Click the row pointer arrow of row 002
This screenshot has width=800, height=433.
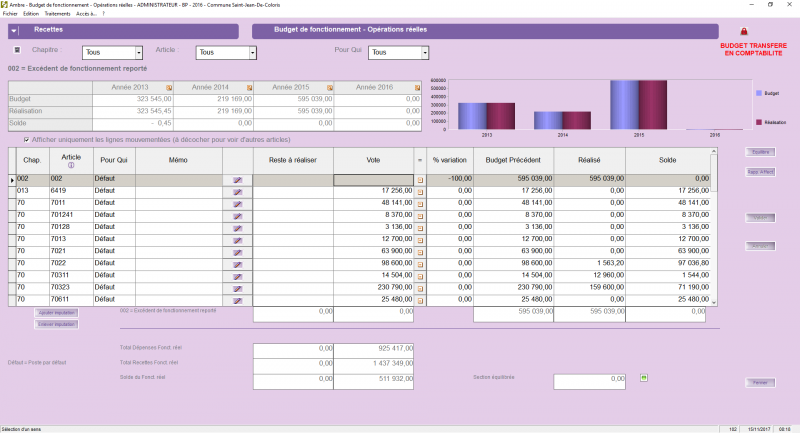tap(12, 180)
